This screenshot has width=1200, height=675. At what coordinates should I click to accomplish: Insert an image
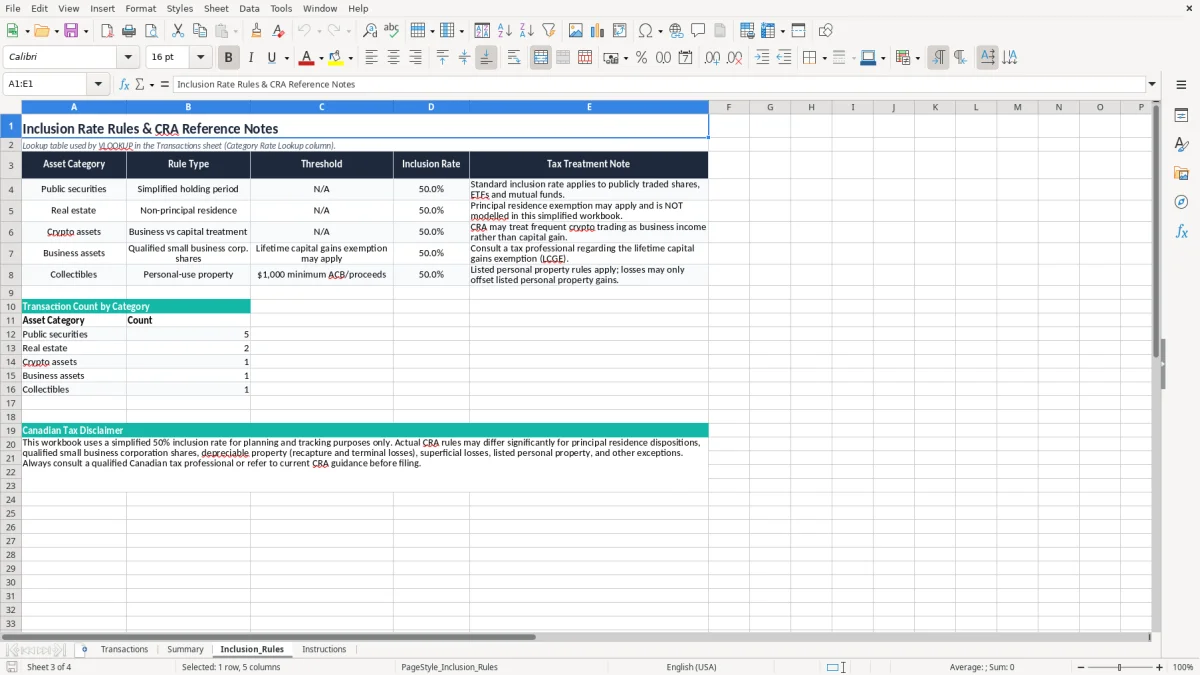point(576,31)
